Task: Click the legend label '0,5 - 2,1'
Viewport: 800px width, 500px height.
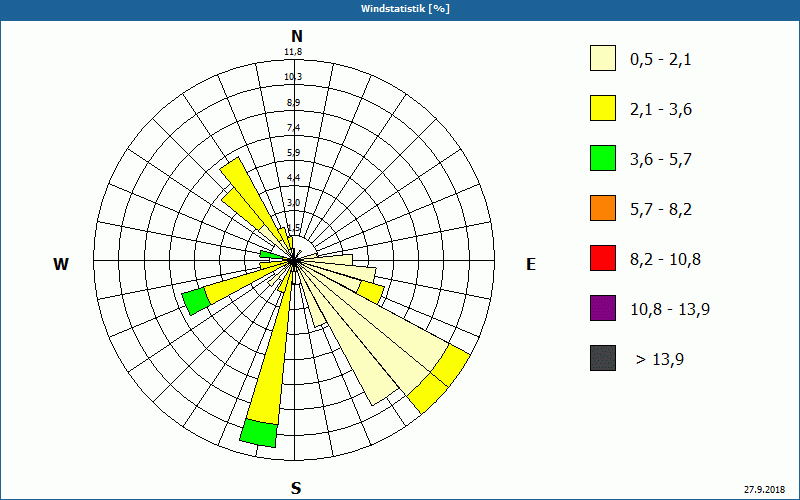Action: point(661,60)
